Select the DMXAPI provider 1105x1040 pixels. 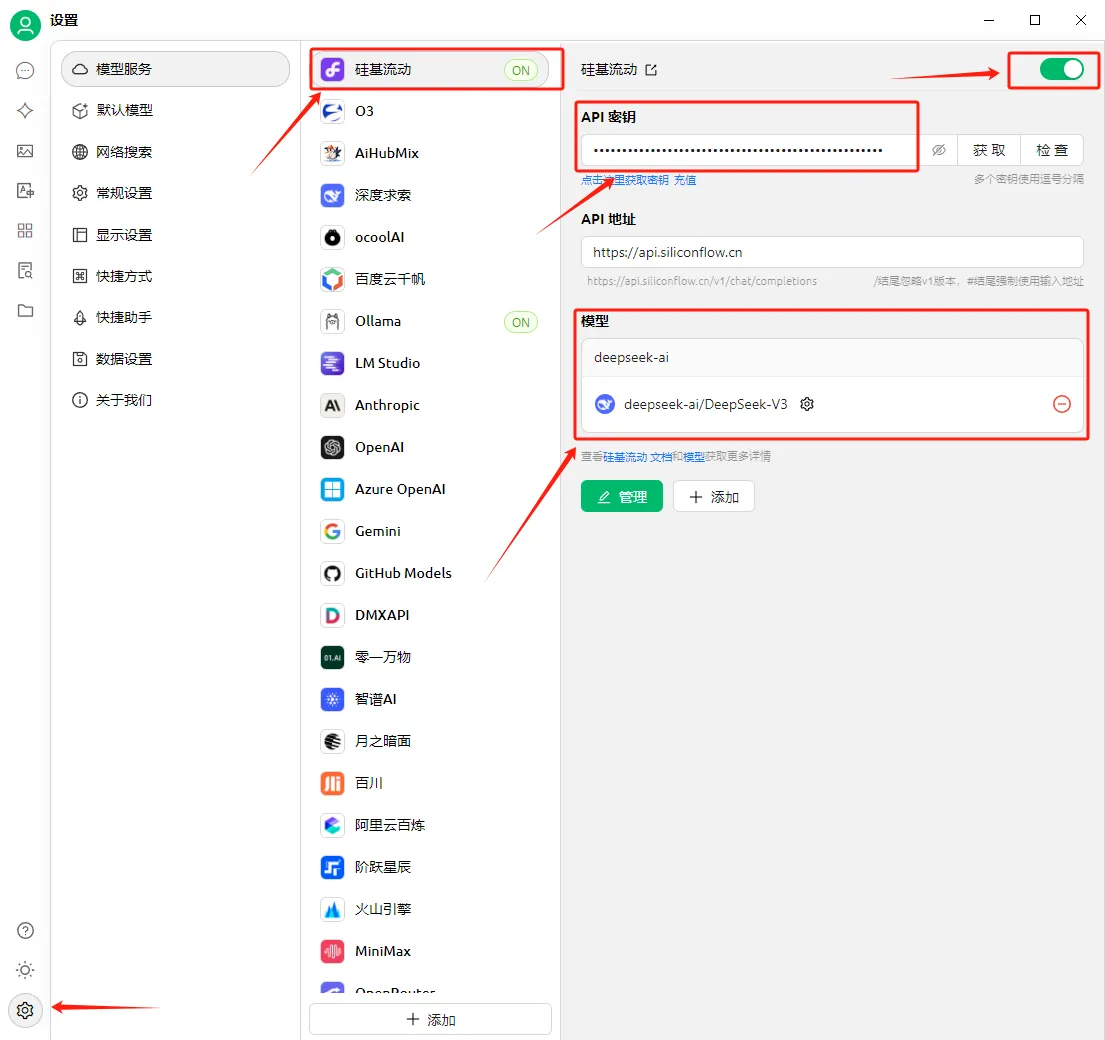431,615
